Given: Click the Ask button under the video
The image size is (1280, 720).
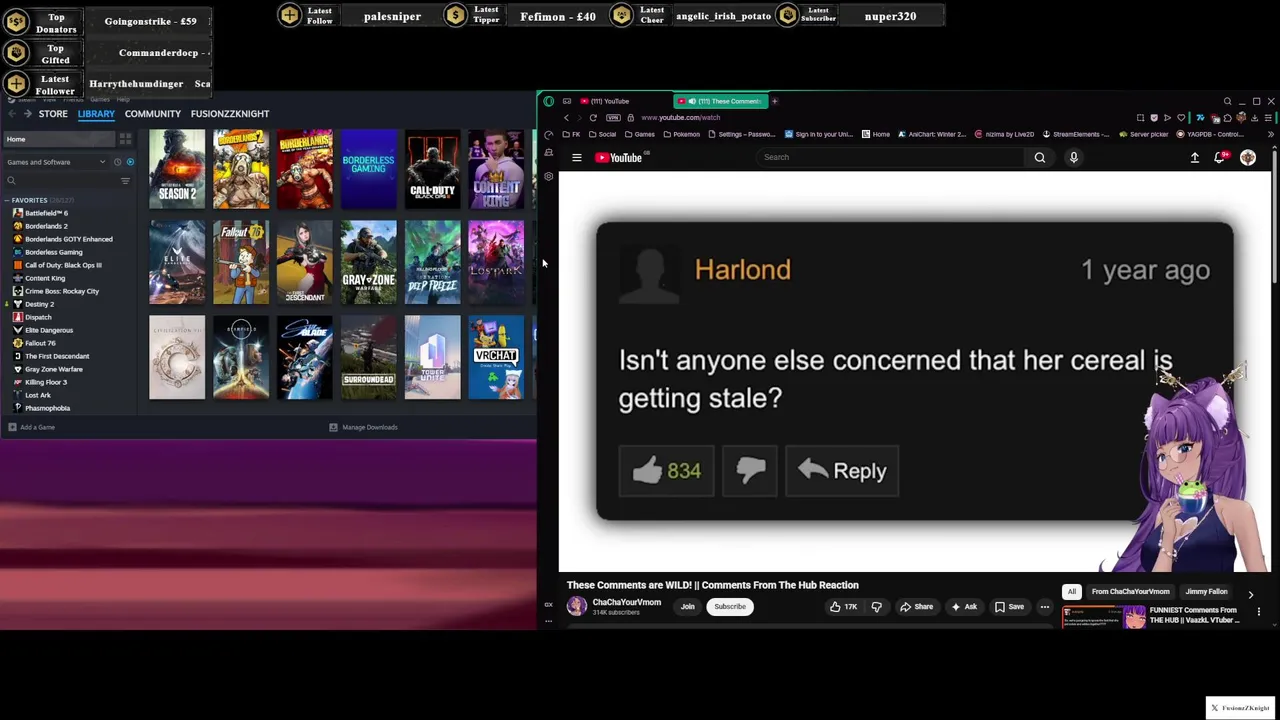Looking at the screenshot, I should [x=964, y=607].
